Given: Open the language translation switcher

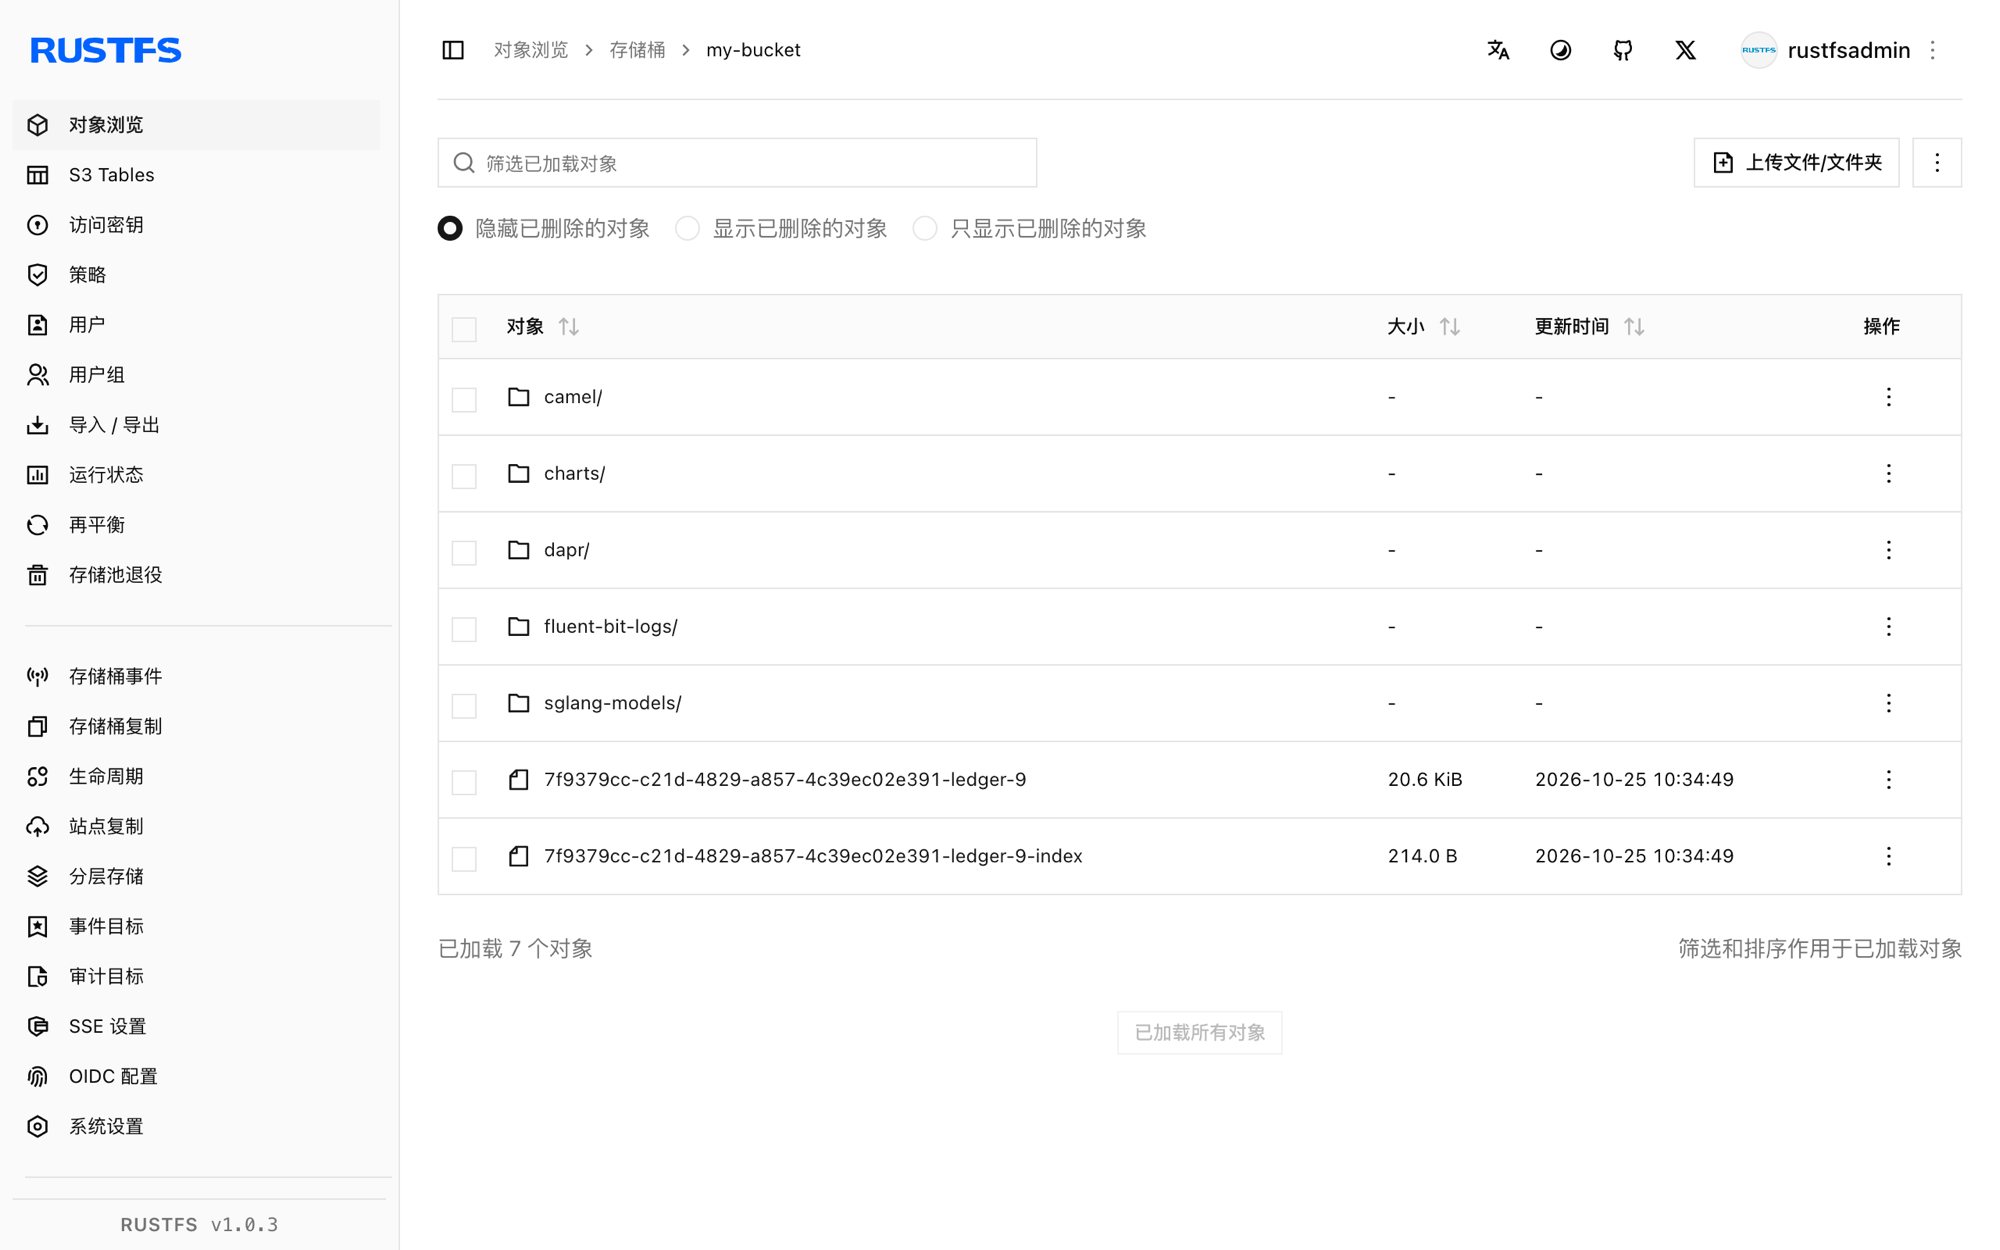Looking at the screenshot, I should 1498,50.
